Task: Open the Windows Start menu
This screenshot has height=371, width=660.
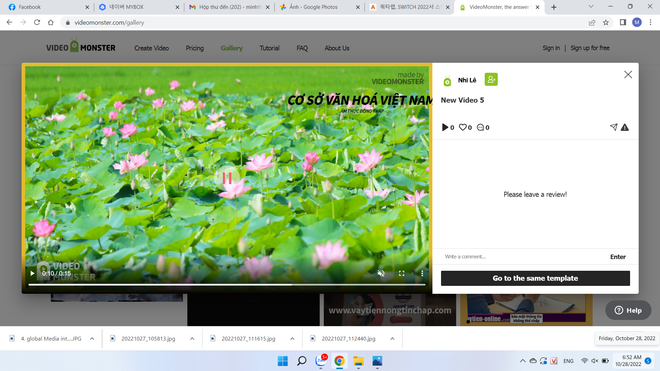Action: (x=282, y=361)
